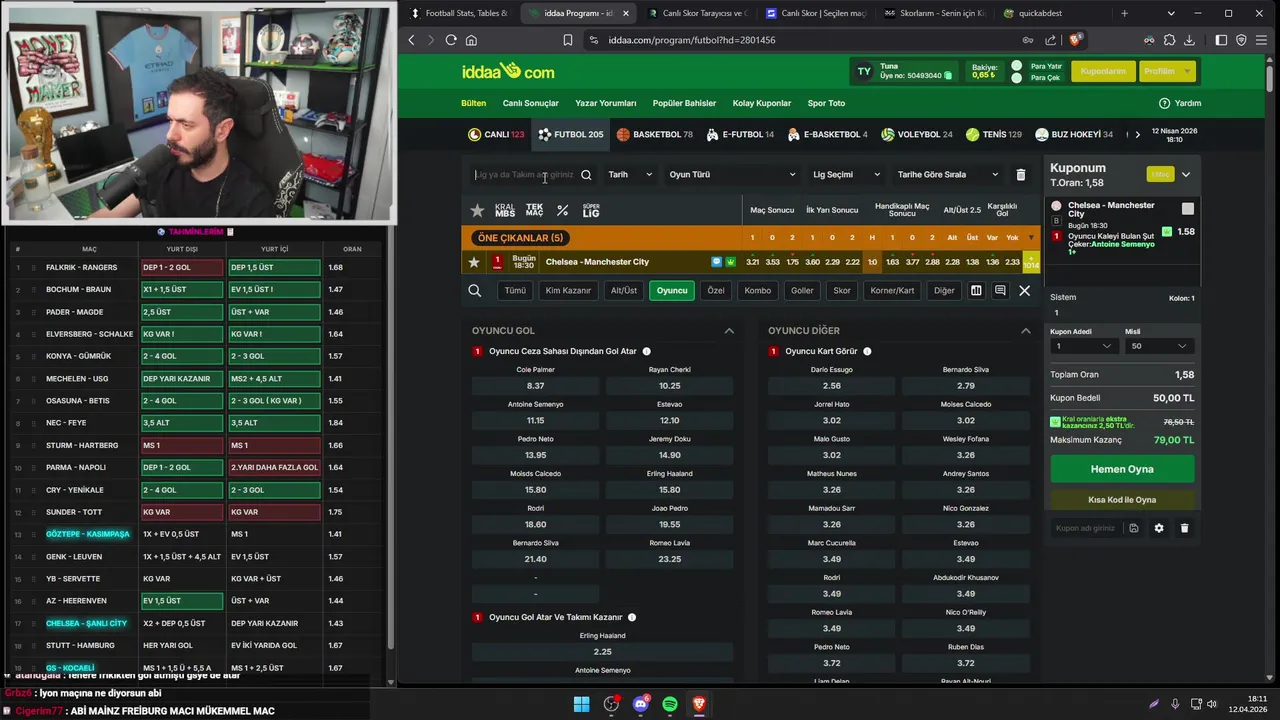Bookmark this page in the address bar
Screen dimensions: 1280x720
tap(567, 40)
